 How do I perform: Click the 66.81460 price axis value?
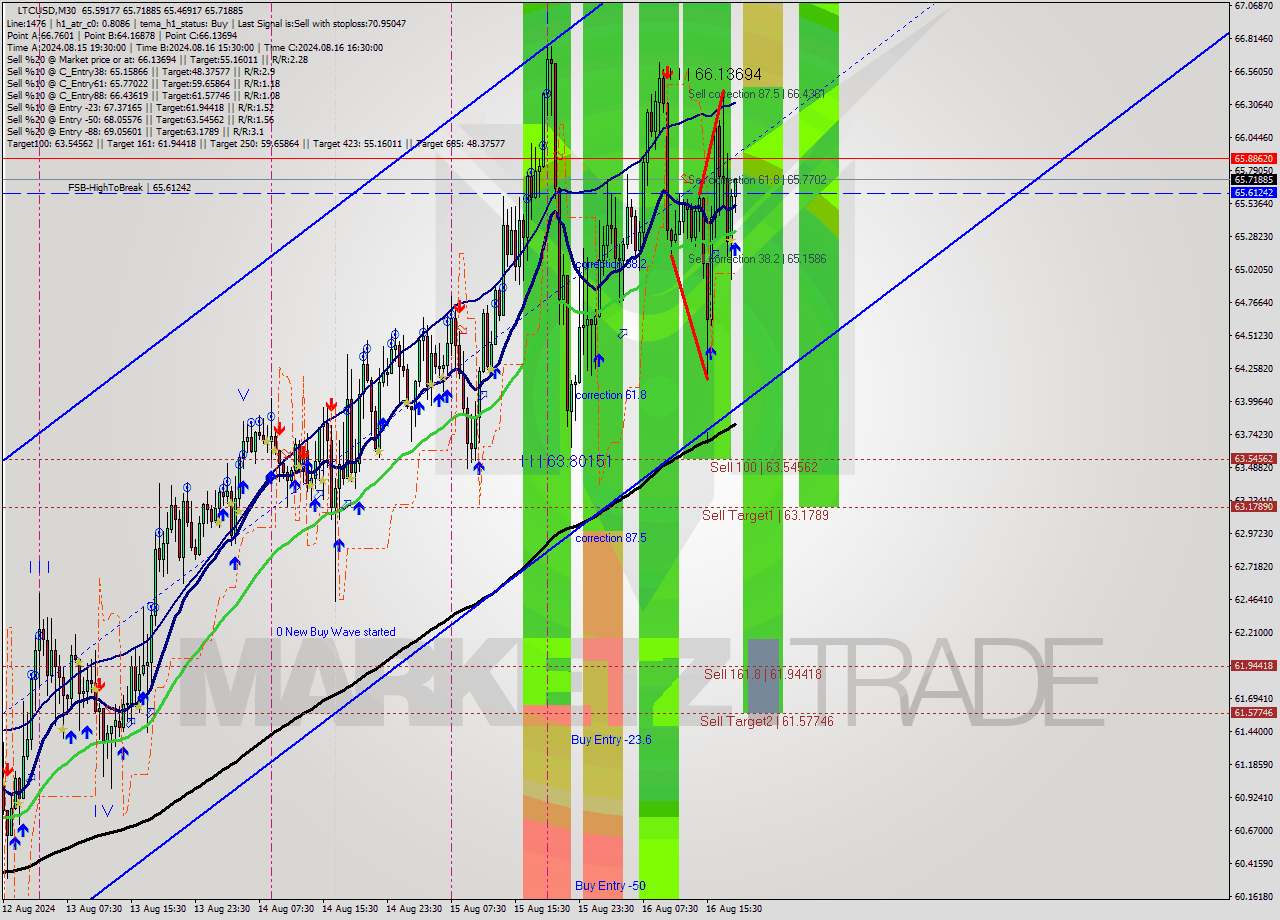[1254, 39]
